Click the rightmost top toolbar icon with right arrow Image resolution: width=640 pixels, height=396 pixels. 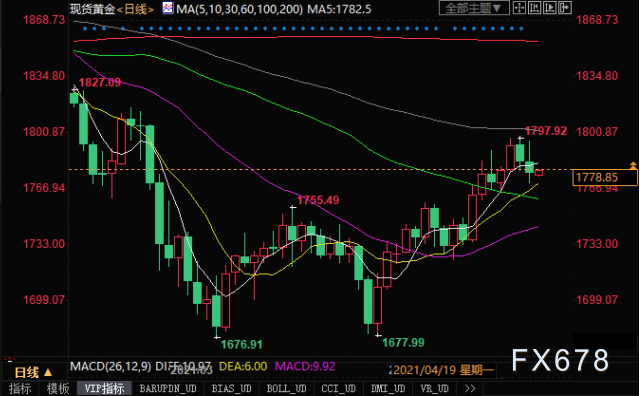pos(564,8)
